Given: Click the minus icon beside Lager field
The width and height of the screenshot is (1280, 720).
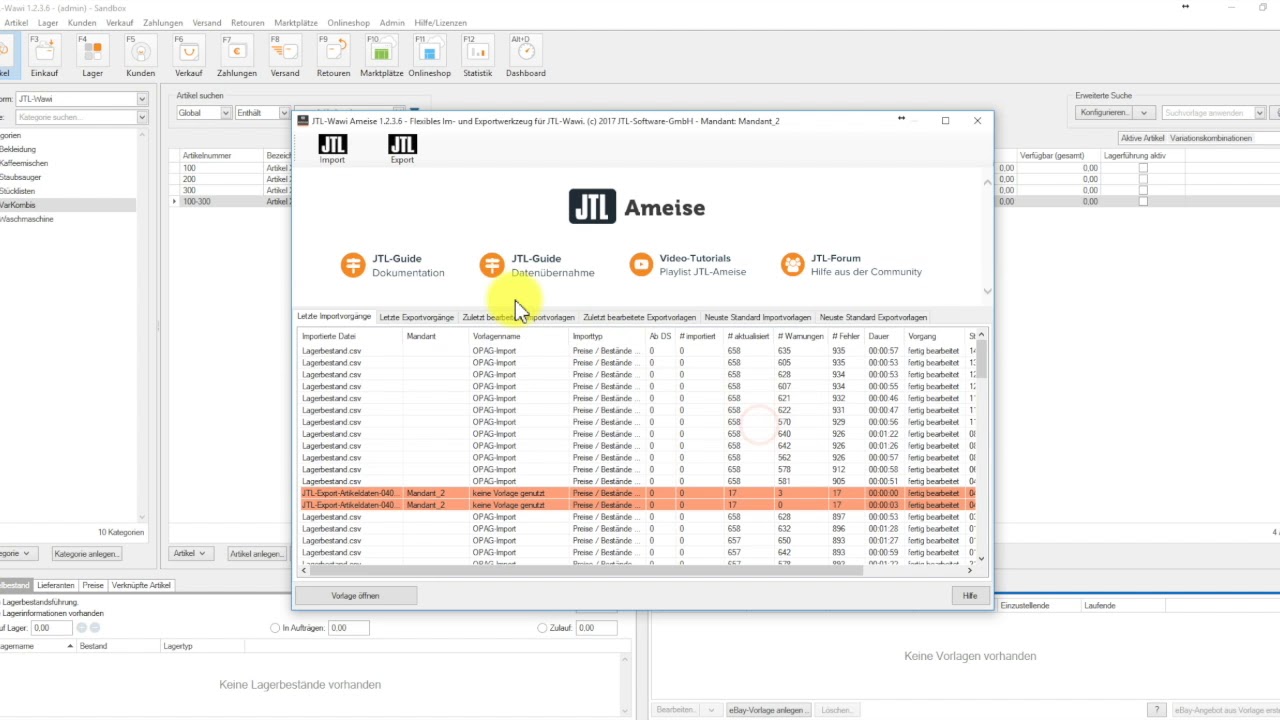Looking at the screenshot, I should tap(95, 628).
